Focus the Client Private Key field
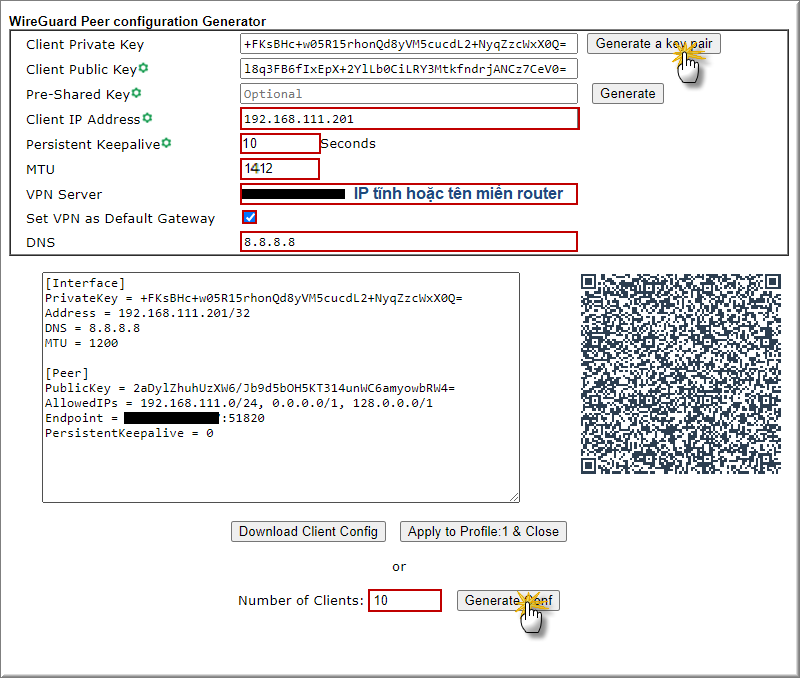Image resolution: width=800 pixels, height=678 pixels. point(409,44)
